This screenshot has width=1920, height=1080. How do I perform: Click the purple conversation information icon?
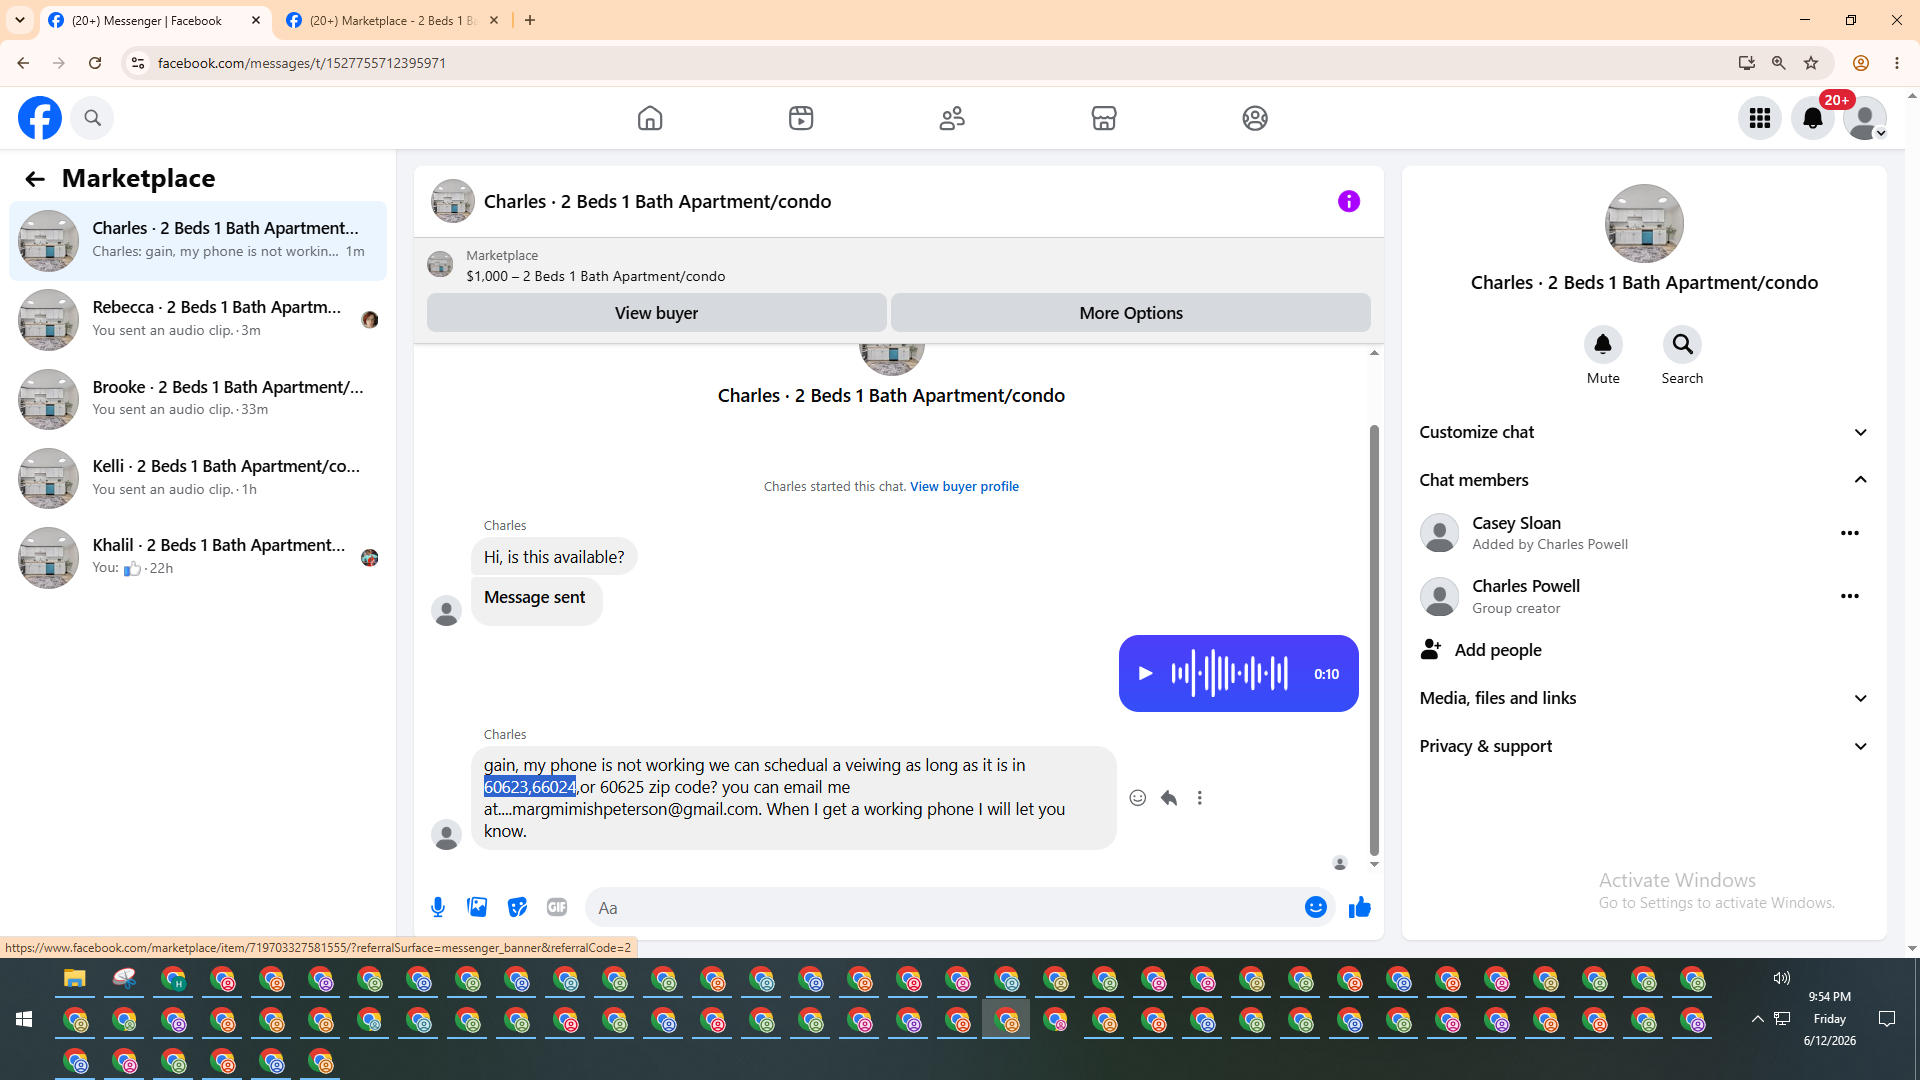tap(1349, 201)
